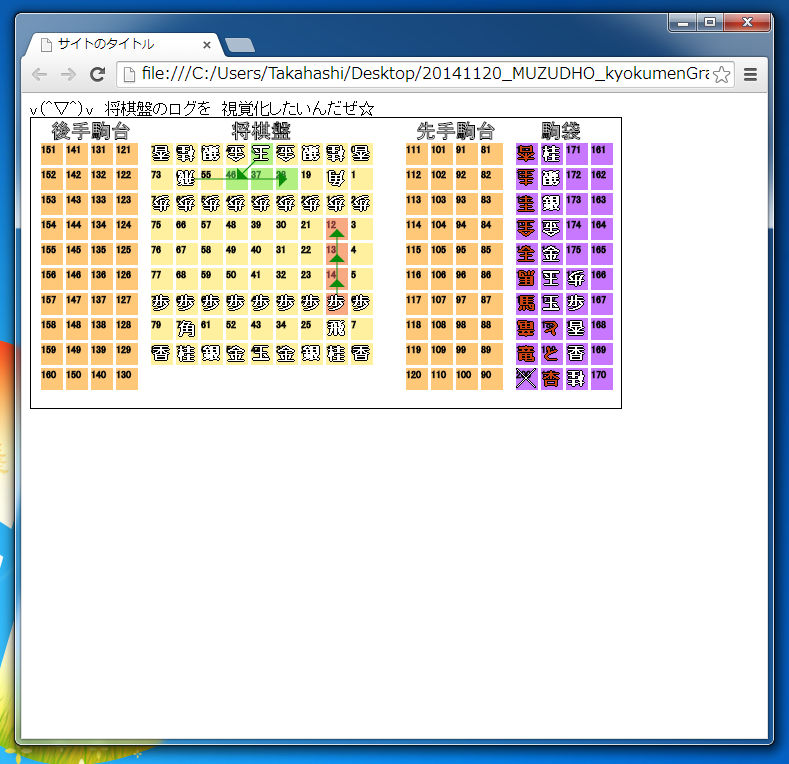Click red highlighted square 12
Screen dimensions: 789x764
336,228
